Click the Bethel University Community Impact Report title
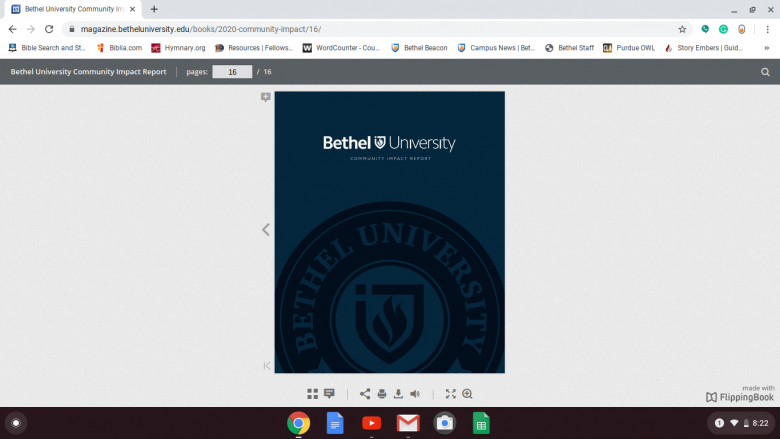This screenshot has height=439, width=780. 89,72
